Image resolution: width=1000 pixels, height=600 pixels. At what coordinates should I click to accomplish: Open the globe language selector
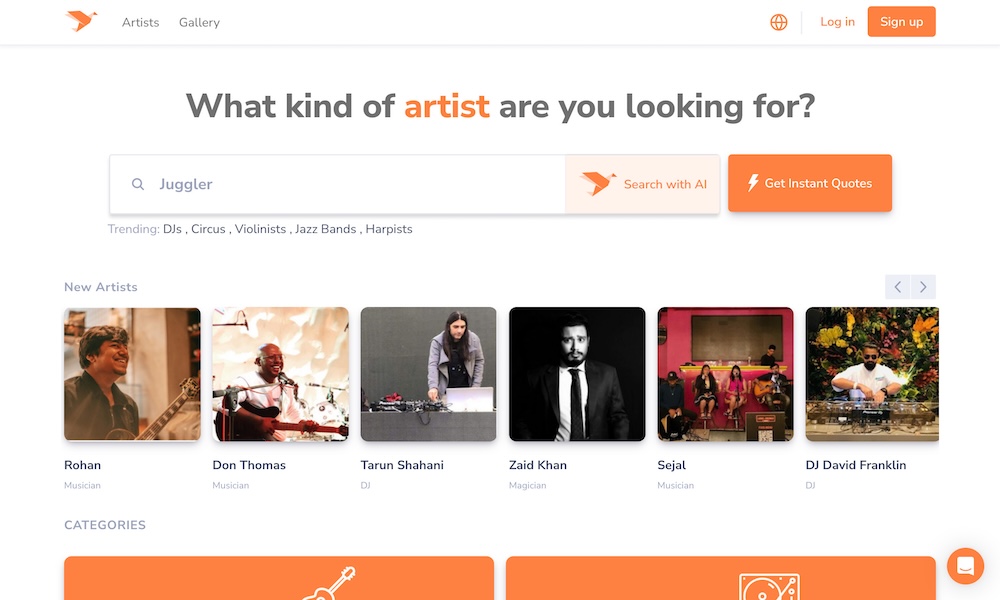(x=779, y=22)
